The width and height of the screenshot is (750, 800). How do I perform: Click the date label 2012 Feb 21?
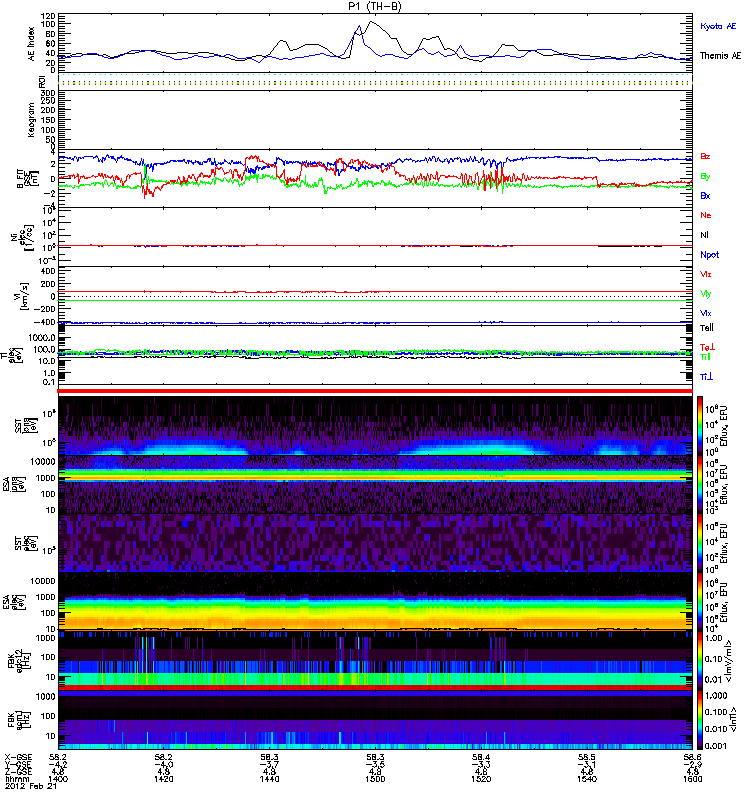coord(31,787)
